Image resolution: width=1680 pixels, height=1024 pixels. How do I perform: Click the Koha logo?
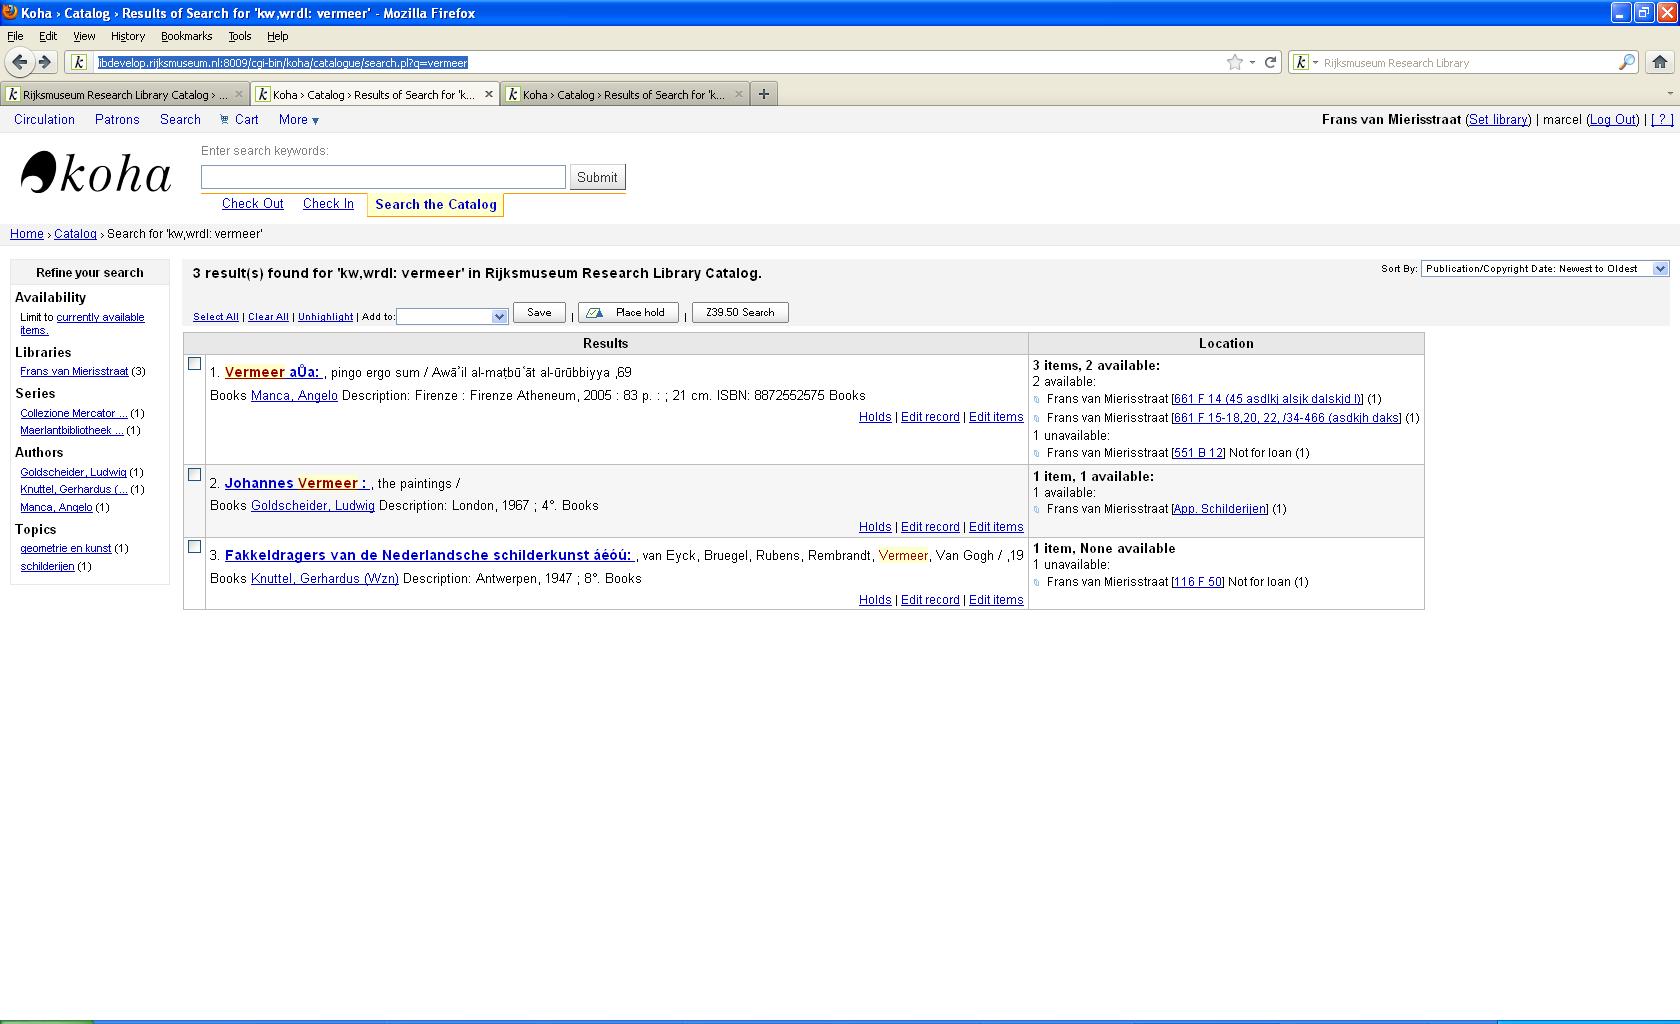pyautogui.click(x=96, y=173)
